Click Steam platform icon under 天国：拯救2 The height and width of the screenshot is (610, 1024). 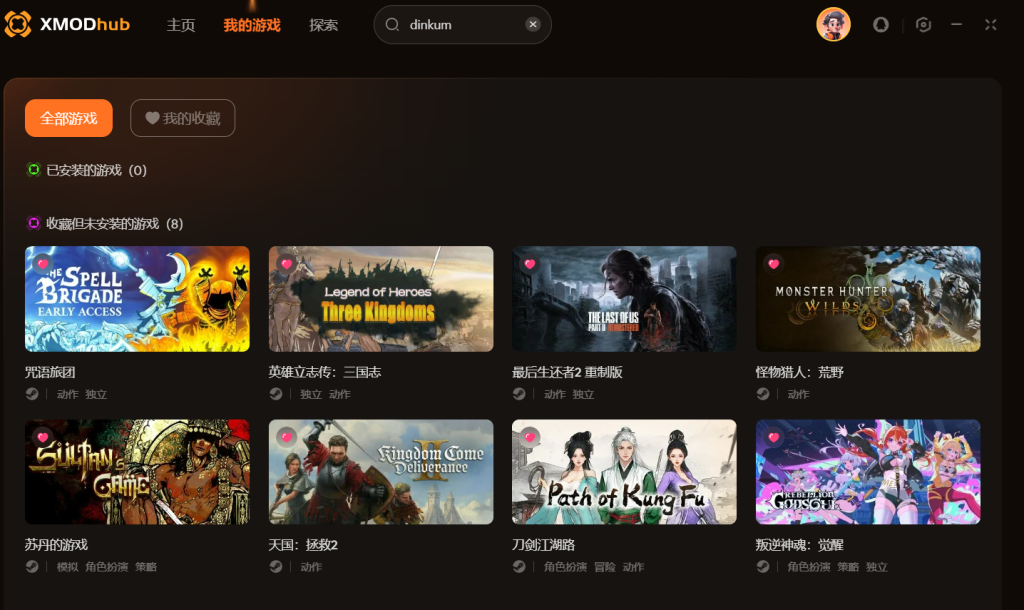pos(276,566)
